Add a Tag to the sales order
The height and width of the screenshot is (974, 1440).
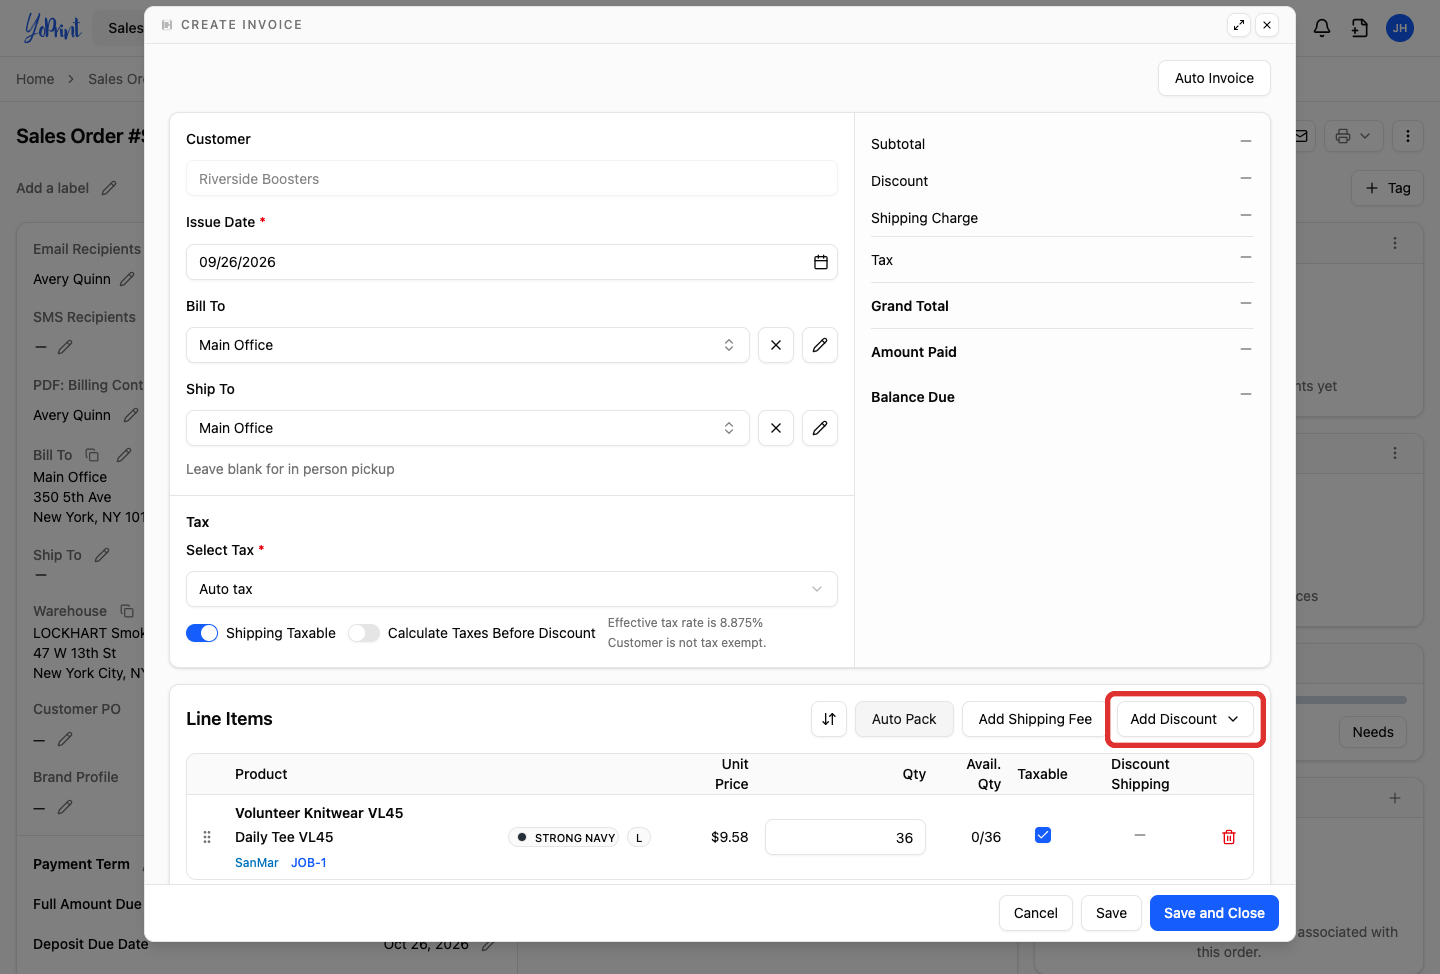click(x=1388, y=188)
